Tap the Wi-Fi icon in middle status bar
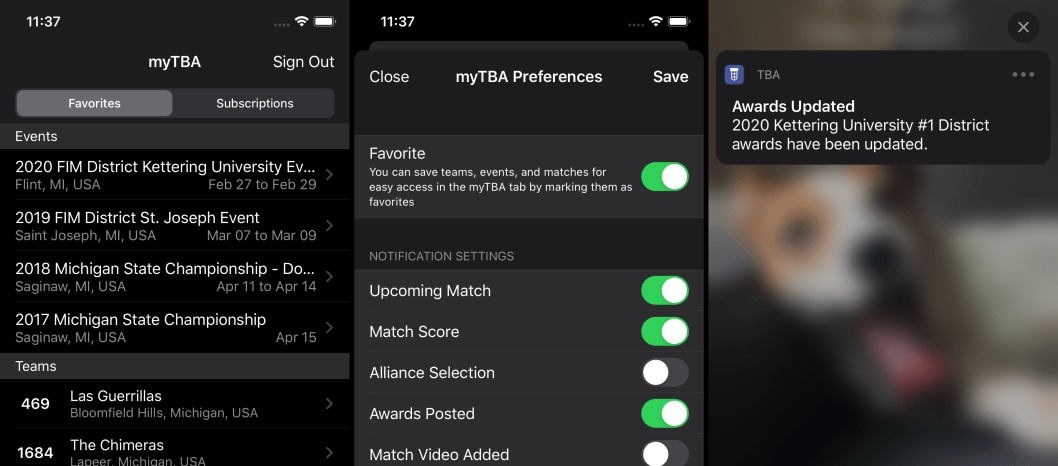The height and width of the screenshot is (466, 1058). [655, 22]
